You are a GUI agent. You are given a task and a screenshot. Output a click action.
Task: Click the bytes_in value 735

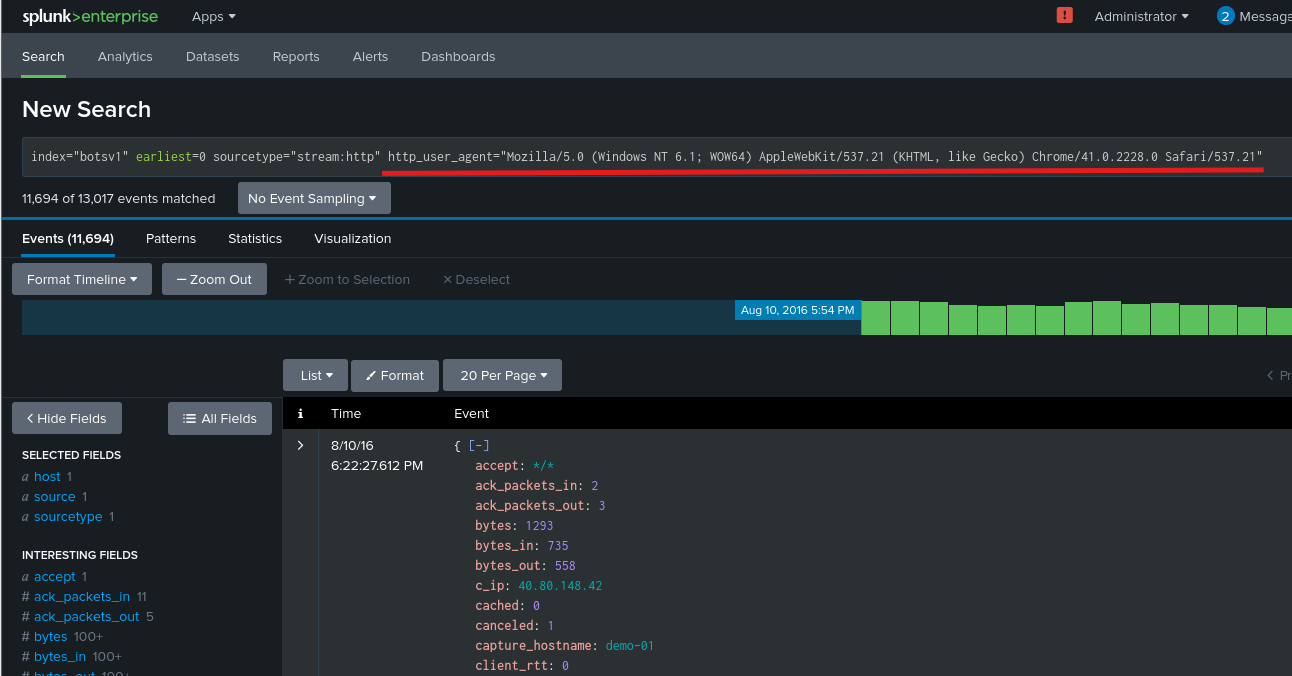click(x=558, y=545)
